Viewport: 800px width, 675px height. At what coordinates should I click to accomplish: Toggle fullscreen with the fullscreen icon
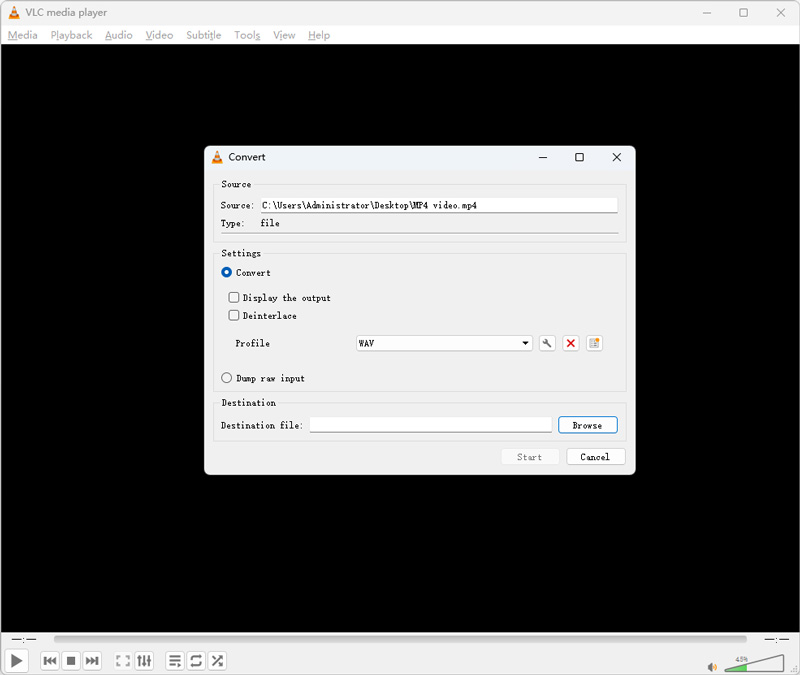[x=123, y=661]
